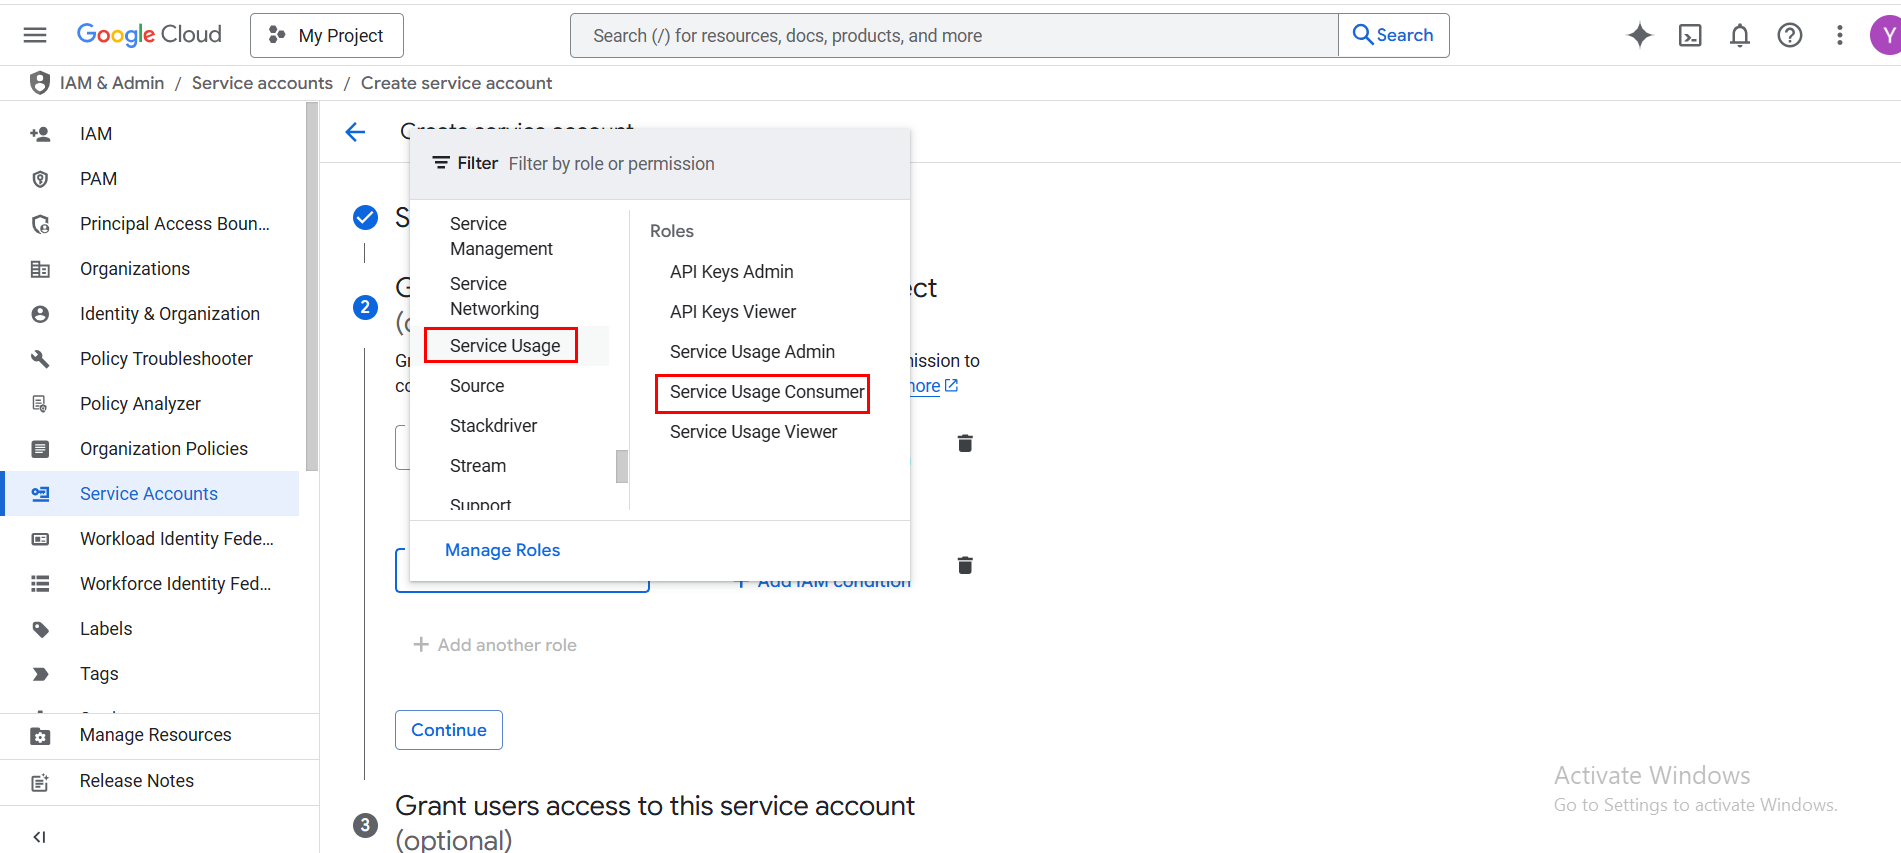Open the main navigation hamburger menu
This screenshot has width=1901, height=853.
click(x=35, y=35)
